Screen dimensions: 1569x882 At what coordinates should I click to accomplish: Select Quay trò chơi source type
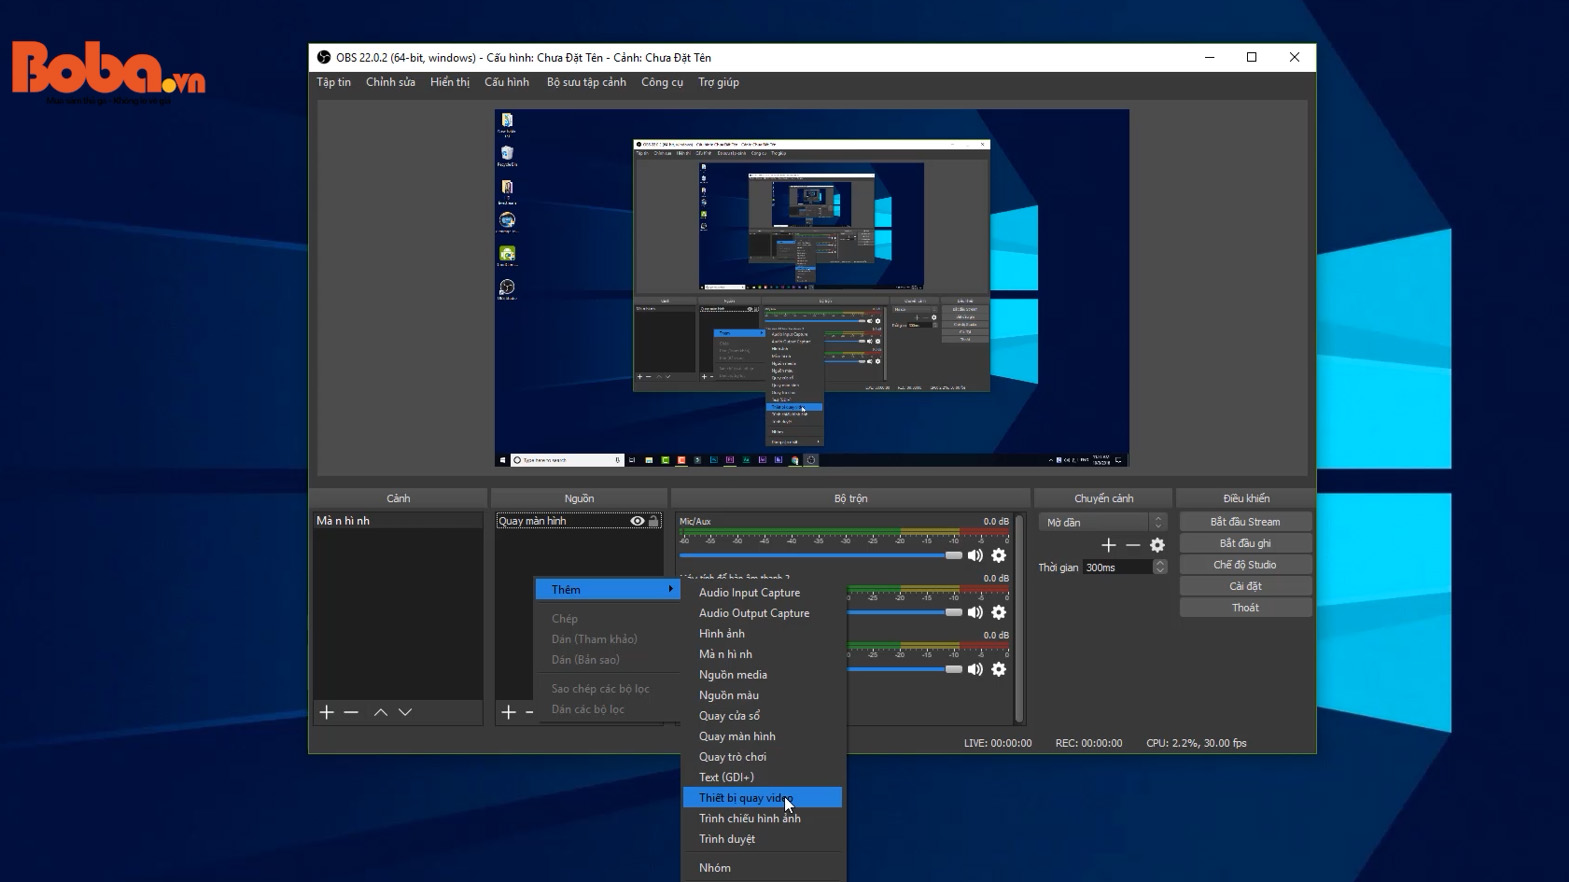[x=762, y=756]
